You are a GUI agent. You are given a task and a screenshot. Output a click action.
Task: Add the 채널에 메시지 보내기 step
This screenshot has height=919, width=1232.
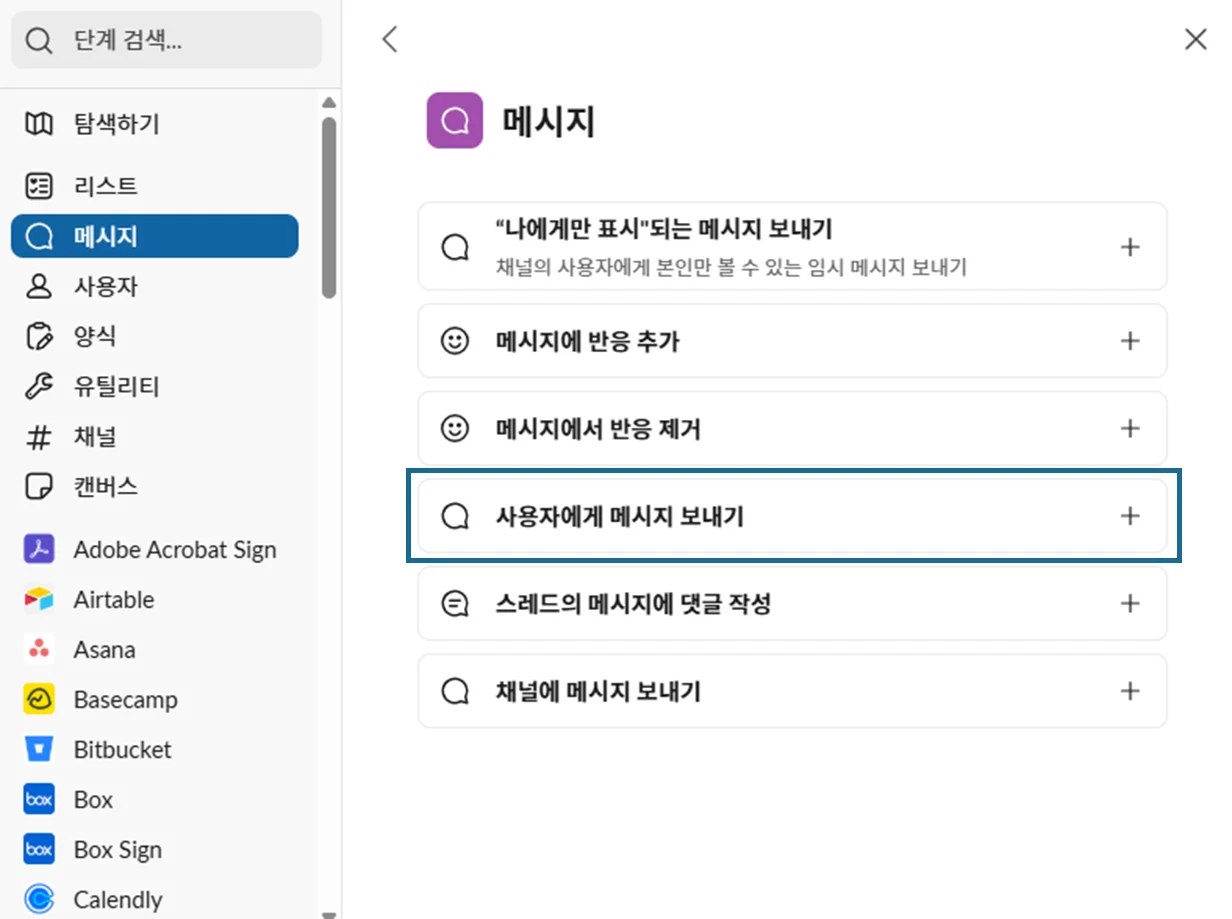click(x=1130, y=691)
